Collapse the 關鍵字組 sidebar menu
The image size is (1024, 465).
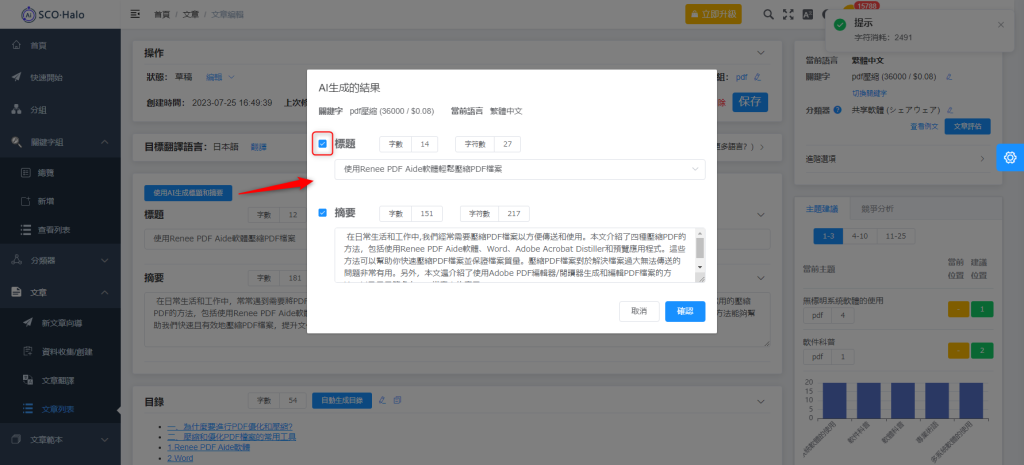[x=104, y=141]
